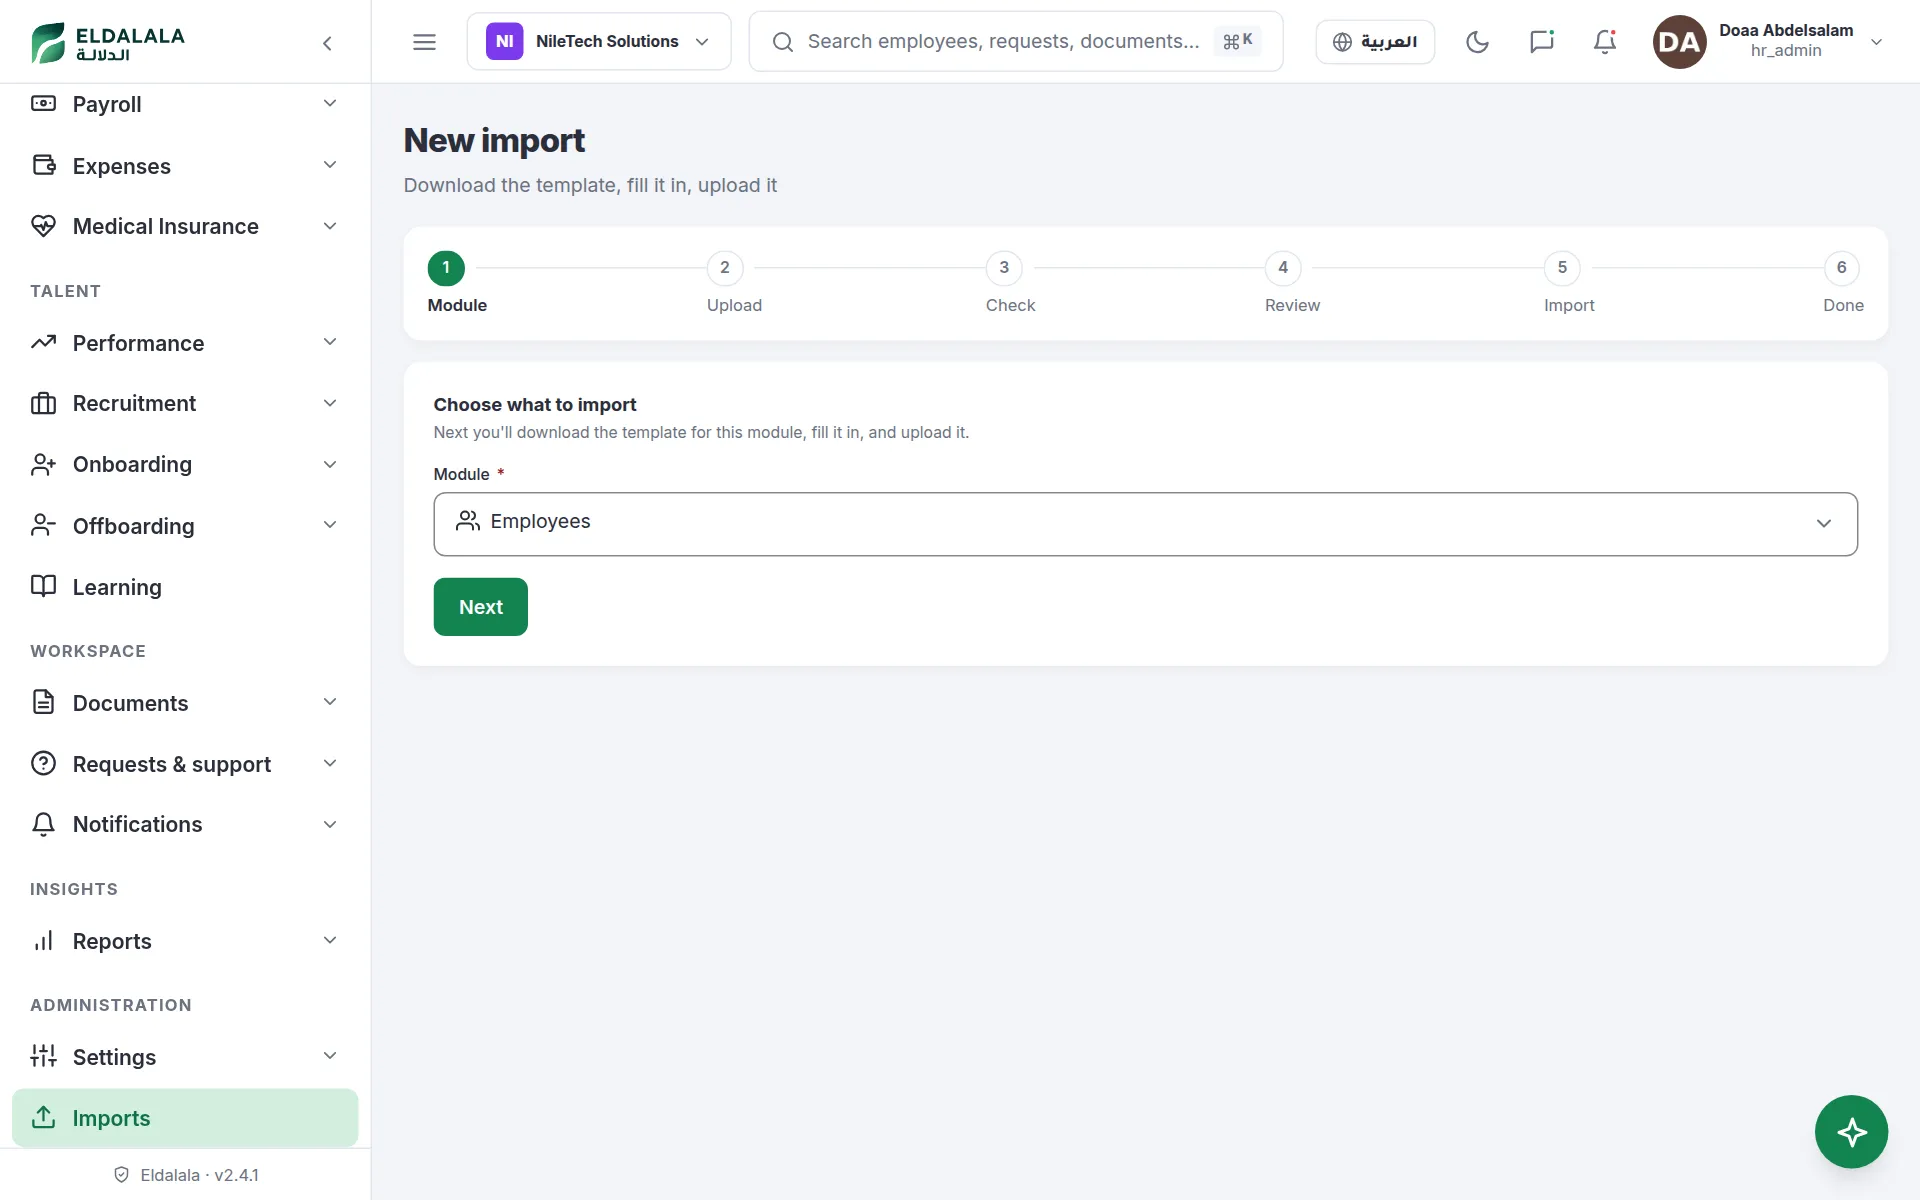The height and width of the screenshot is (1200, 1920).
Task: Expand the Payroll menu
Action: click(185, 104)
